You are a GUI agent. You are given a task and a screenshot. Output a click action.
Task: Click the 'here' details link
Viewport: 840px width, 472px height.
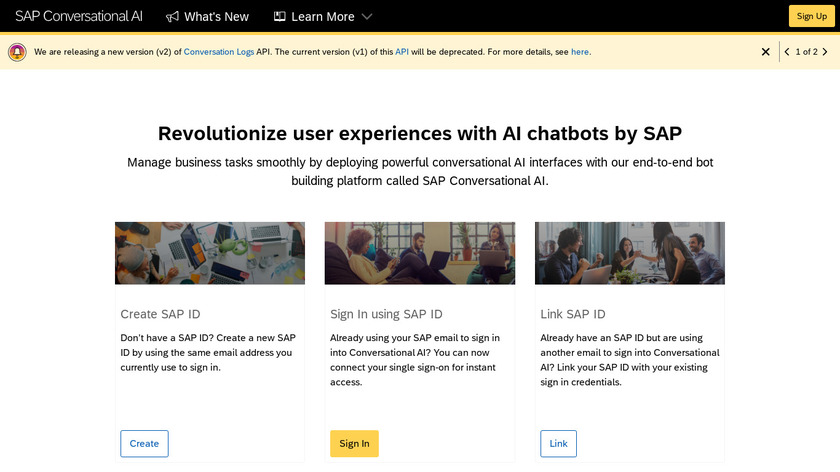(x=580, y=52)
